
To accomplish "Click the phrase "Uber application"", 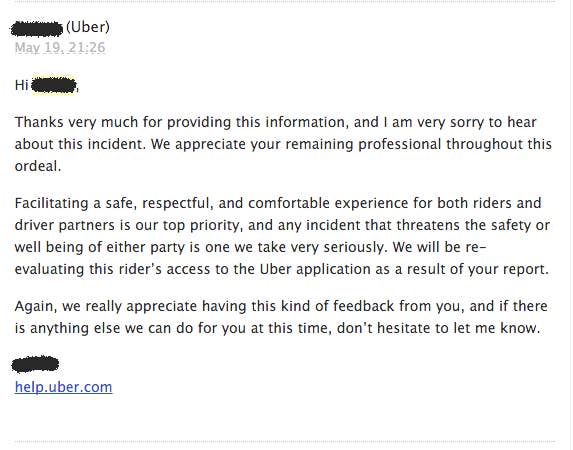I will point(315,269).
